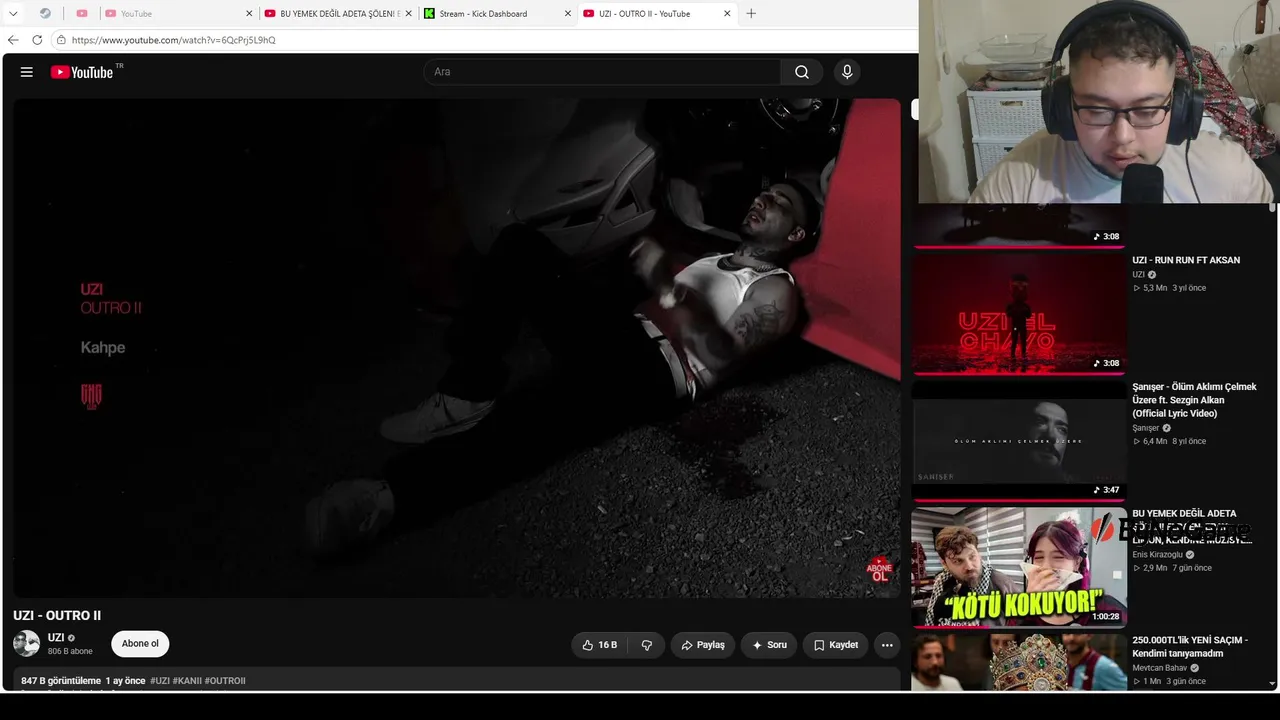
Task: Open new browser tab with plus
Action: coord(751,14)
